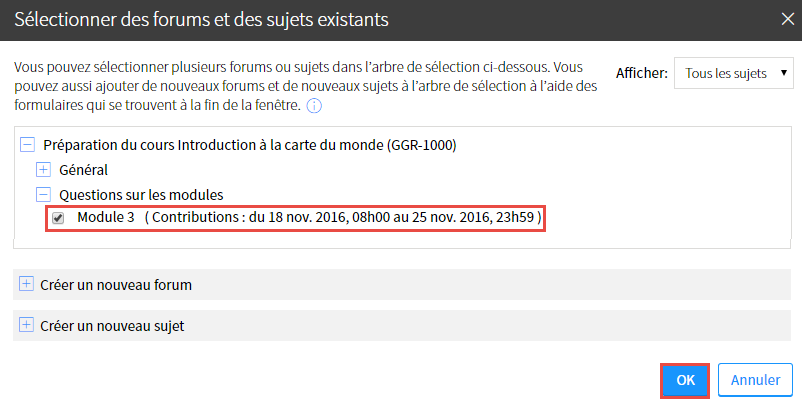This screenshot has height=405, width=802.
Task: Collapse the Questions sur les modules node
Action: 43,194
